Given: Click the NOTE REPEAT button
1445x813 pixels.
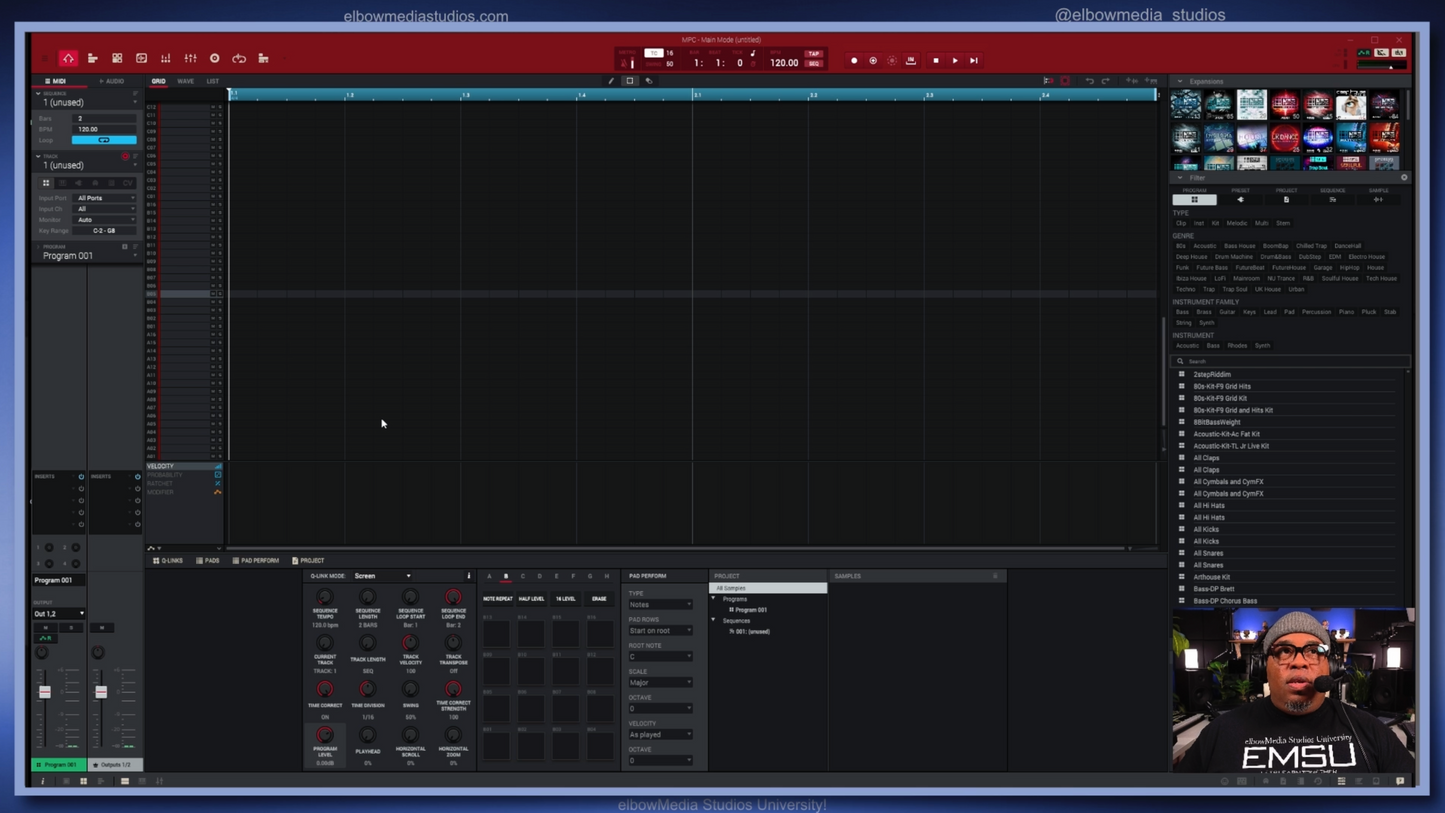Looking at the screenshot, I should [x=498, y=598].
